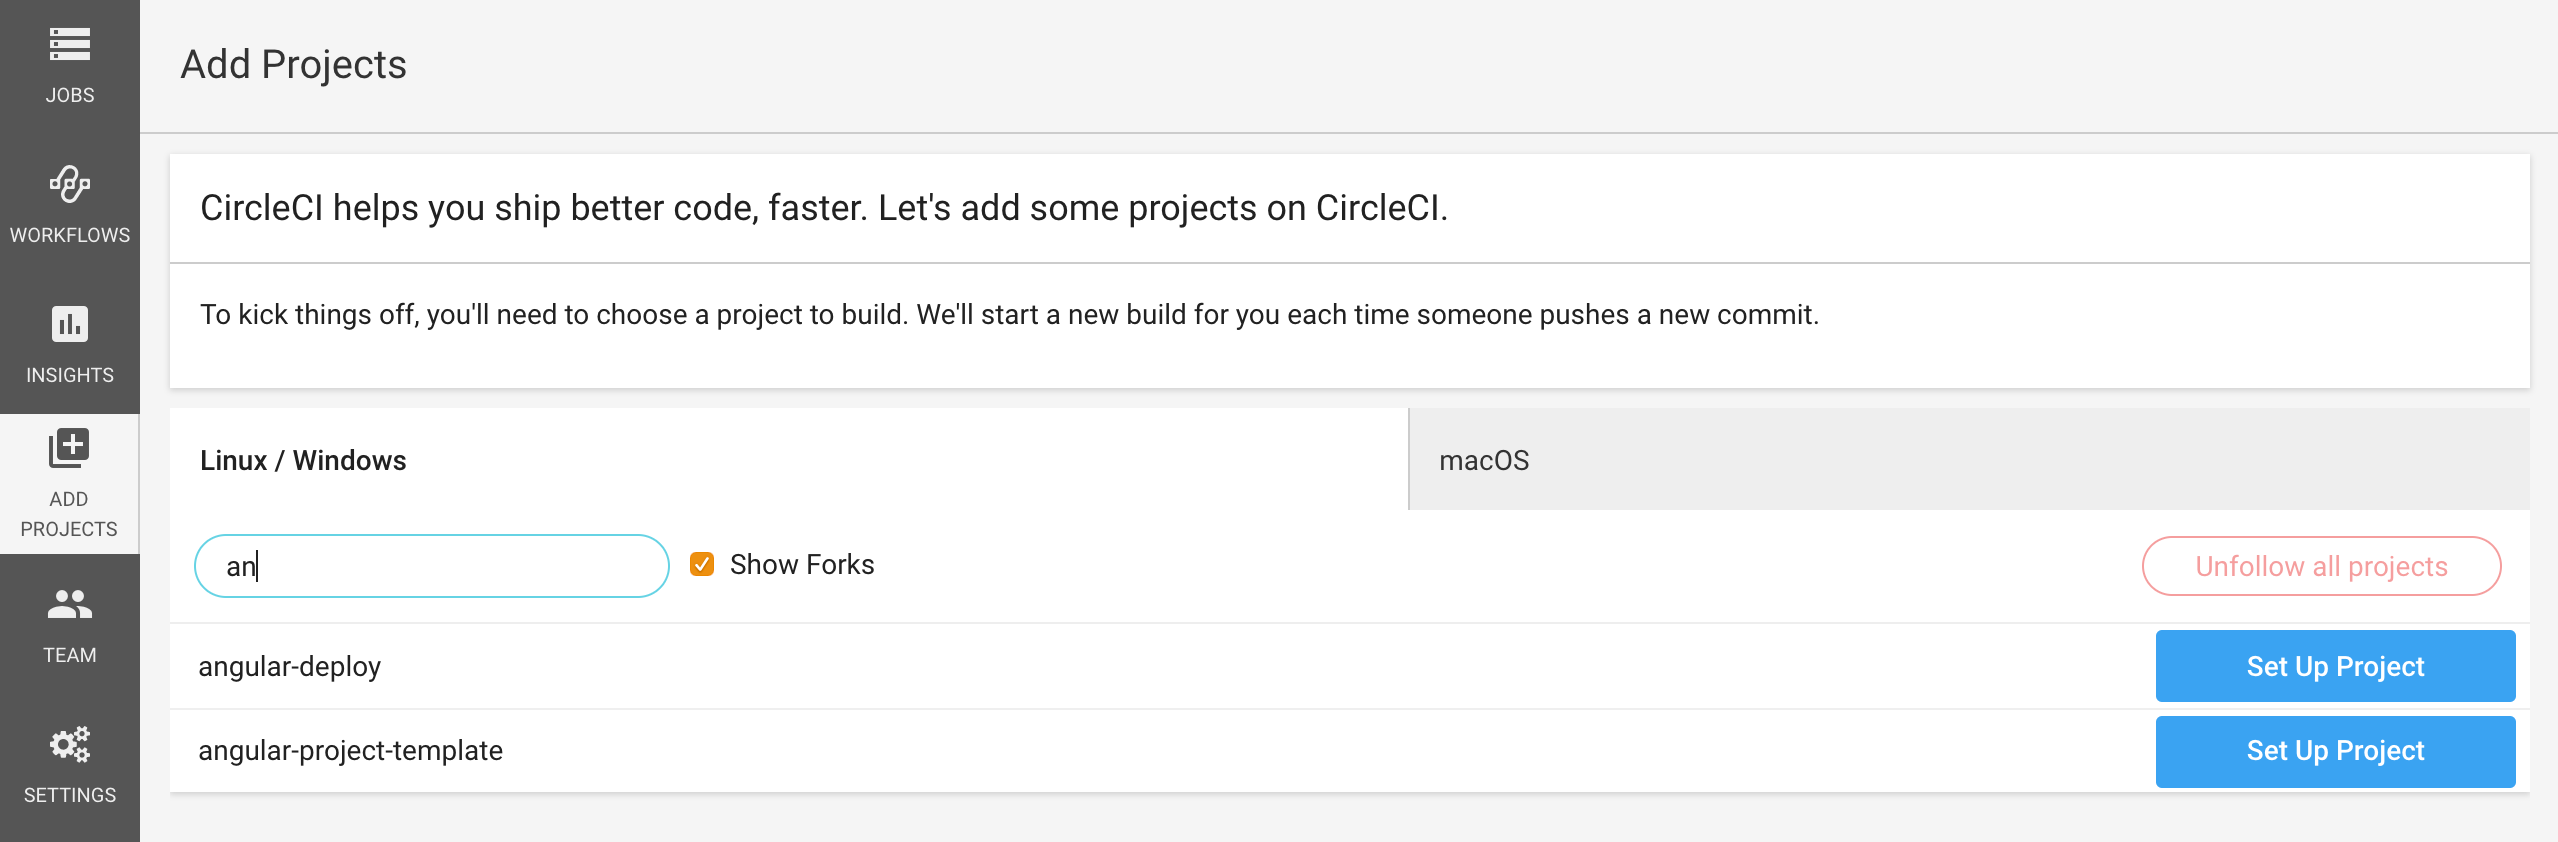
Task: Click the Show Forks label to toggle it
Action: click(x=800, y=564)
